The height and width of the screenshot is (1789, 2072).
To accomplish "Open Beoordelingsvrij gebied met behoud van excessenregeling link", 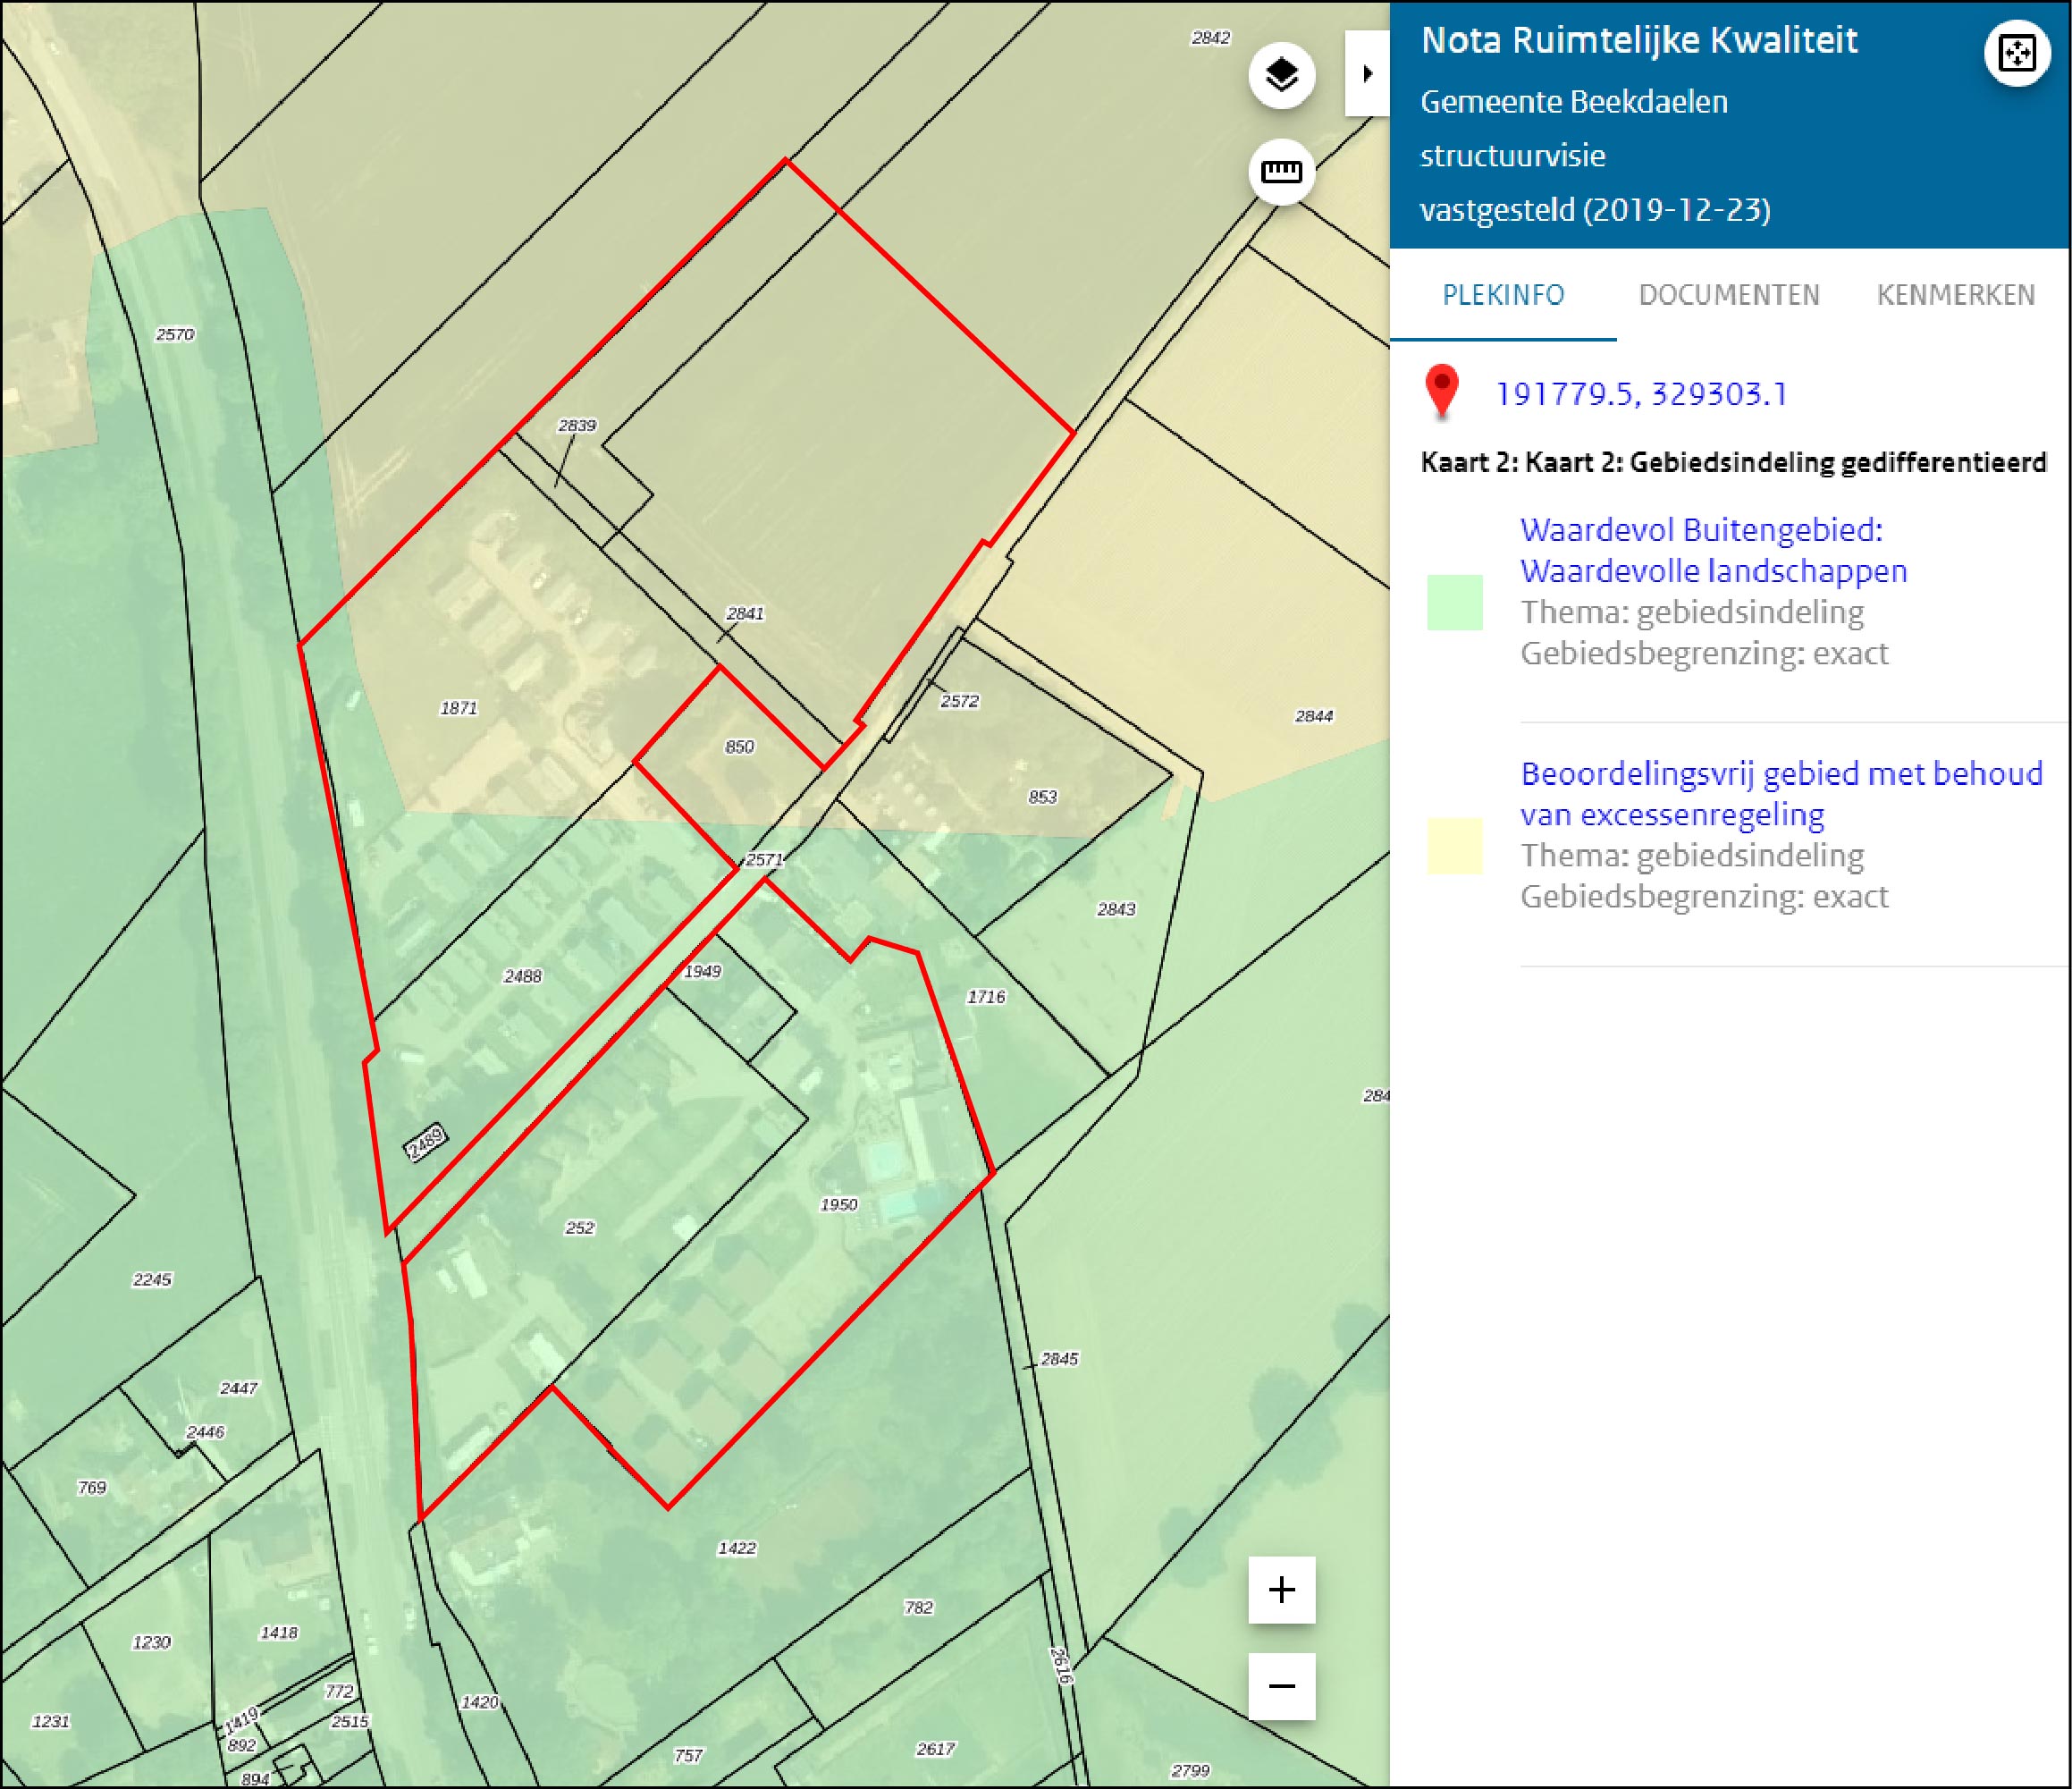I will tap(1781, 794).
